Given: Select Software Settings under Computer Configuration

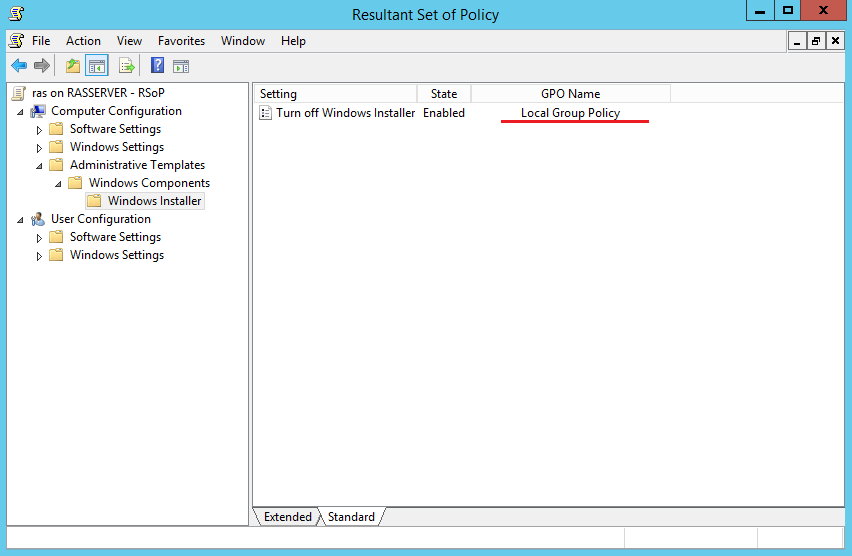Looking at the screenshot, I should 115,129.
